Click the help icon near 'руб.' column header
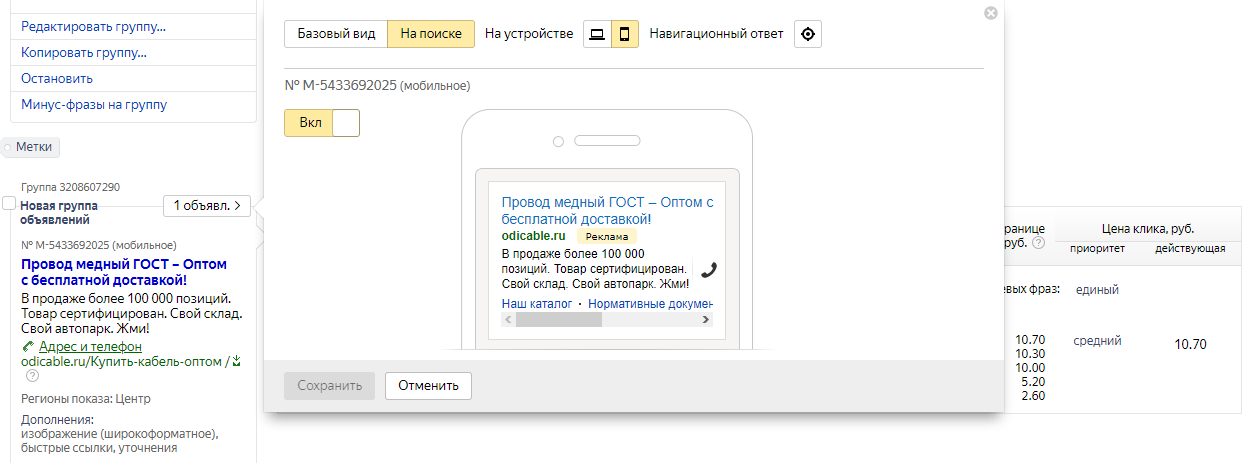This screenshot has height=463, width=1258. tap(1038, 243)
